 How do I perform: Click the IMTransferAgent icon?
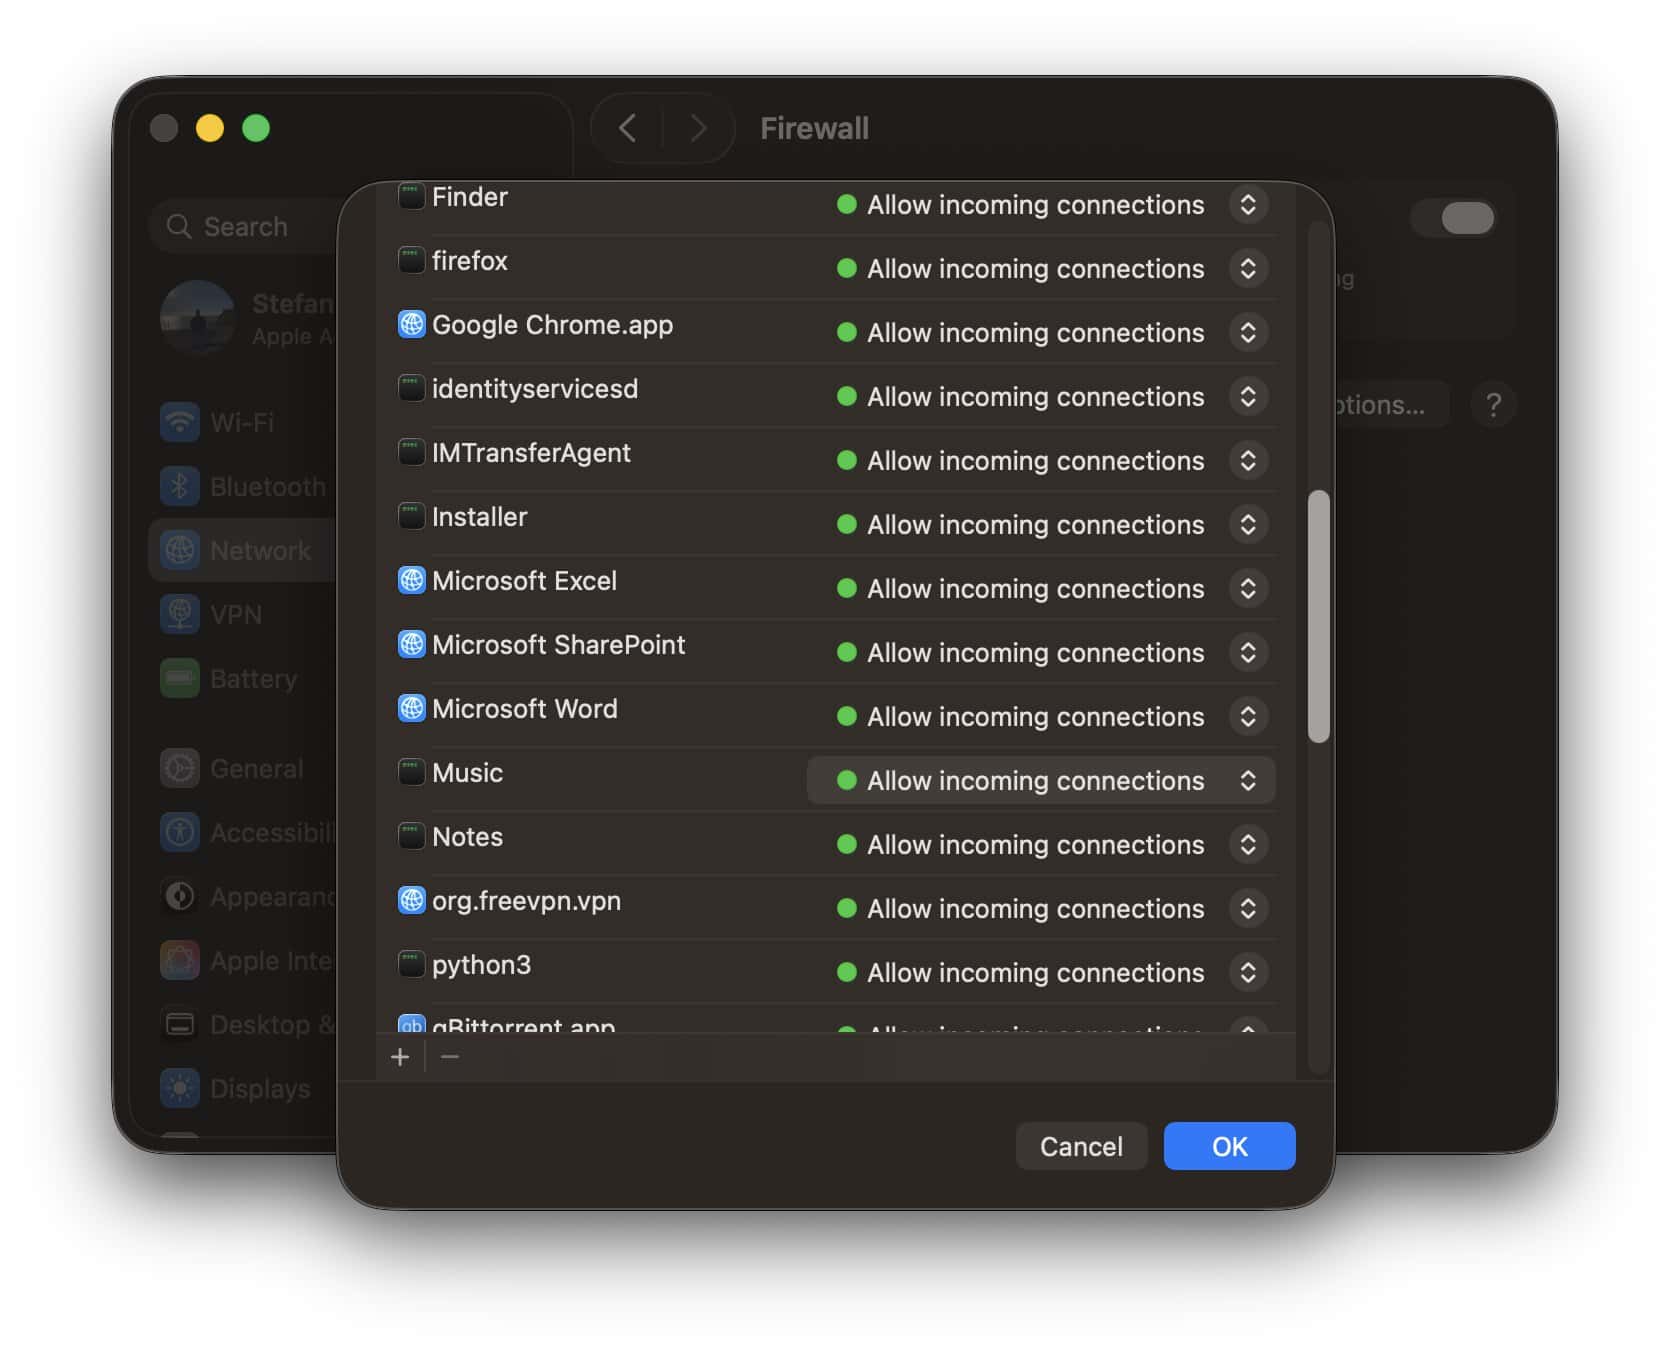point(411,452)
